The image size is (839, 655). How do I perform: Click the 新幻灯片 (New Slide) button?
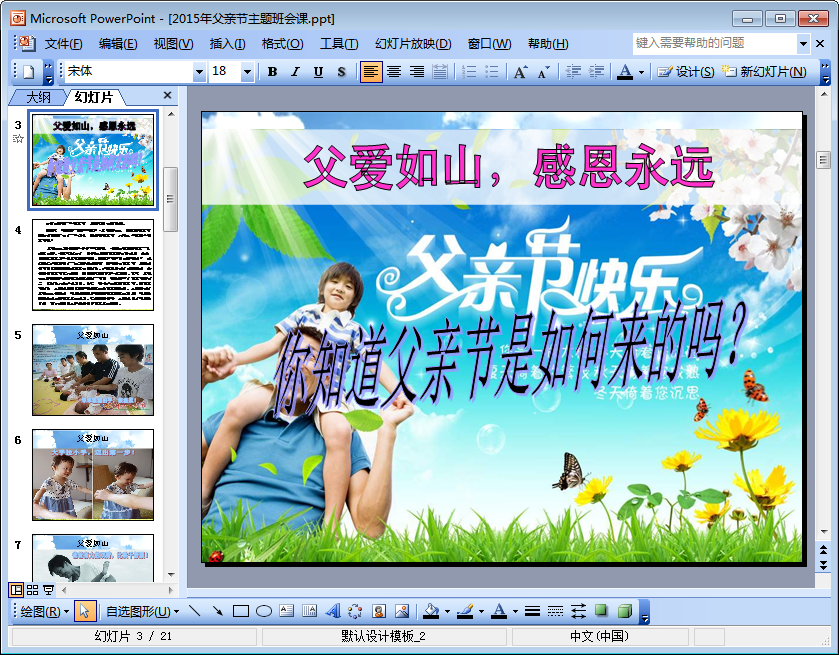point(765,72)
